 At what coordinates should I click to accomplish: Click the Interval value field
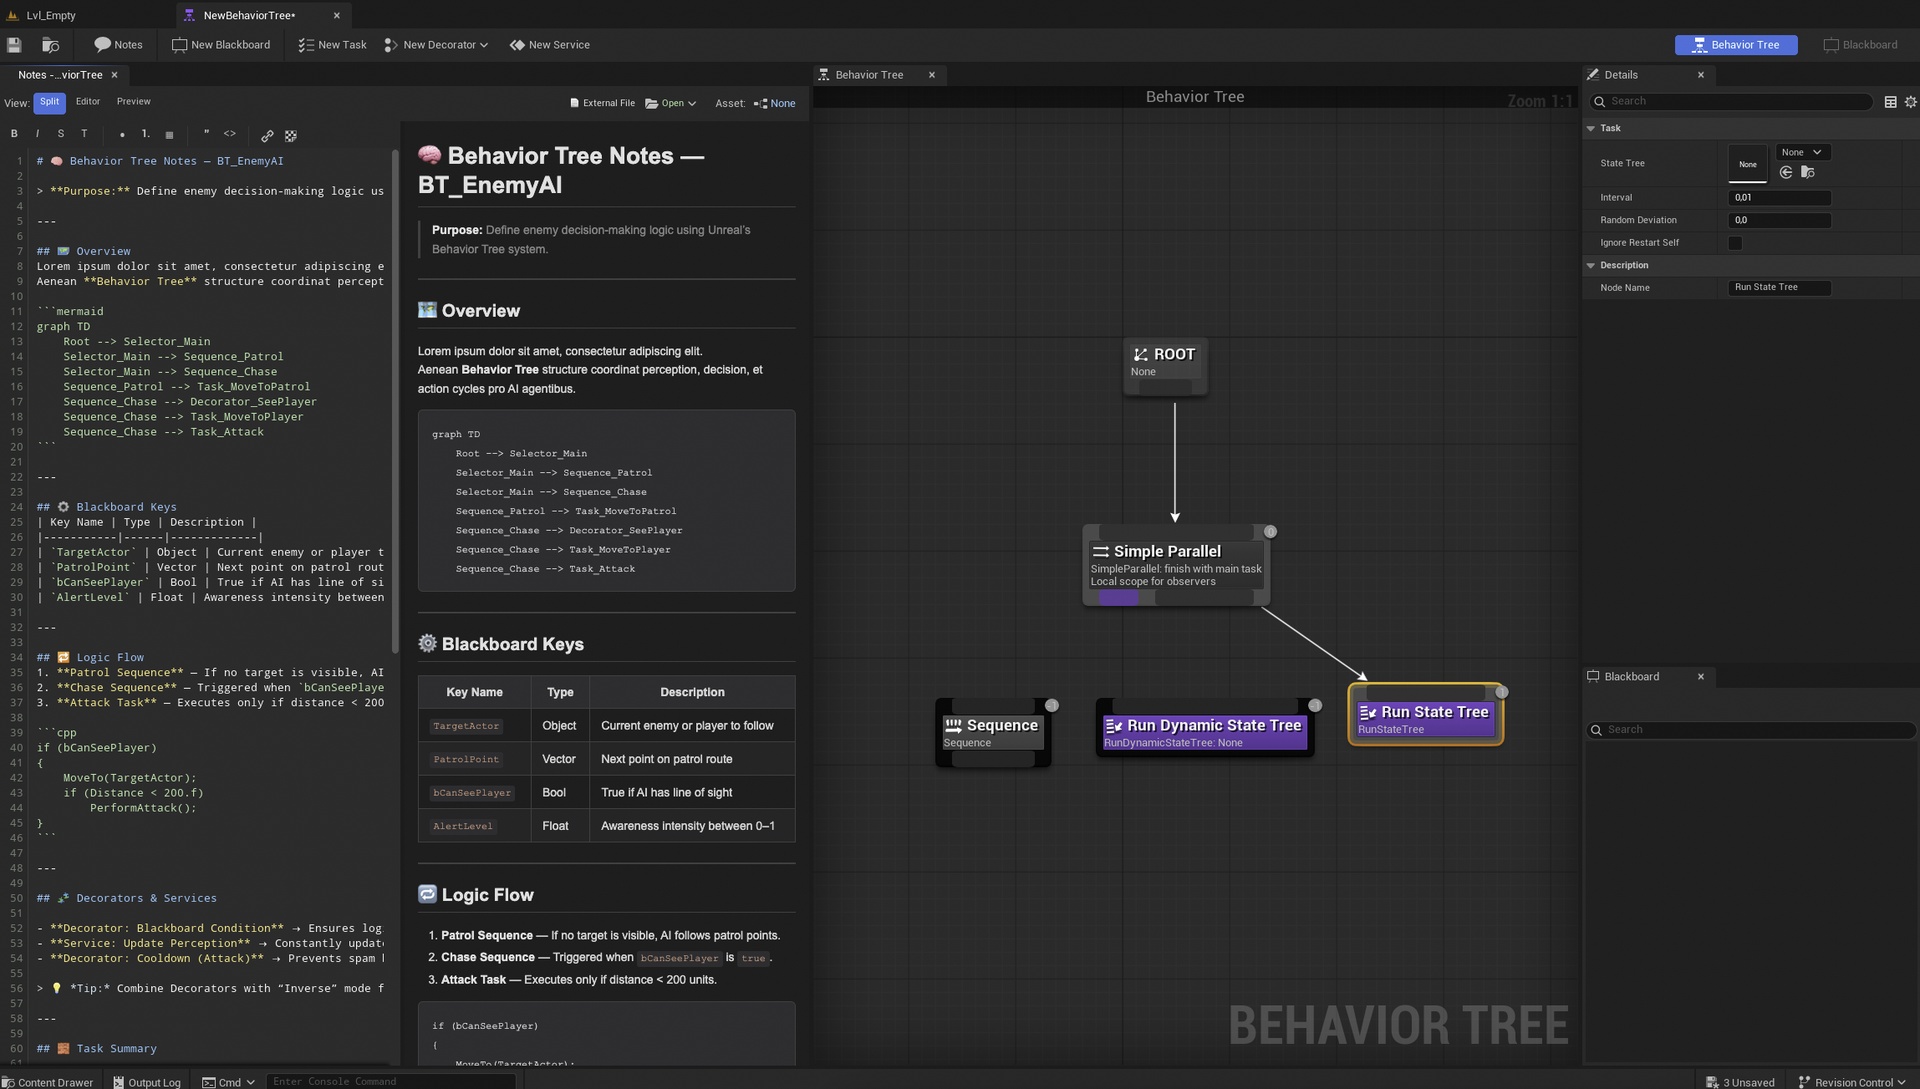(1779, 198)
